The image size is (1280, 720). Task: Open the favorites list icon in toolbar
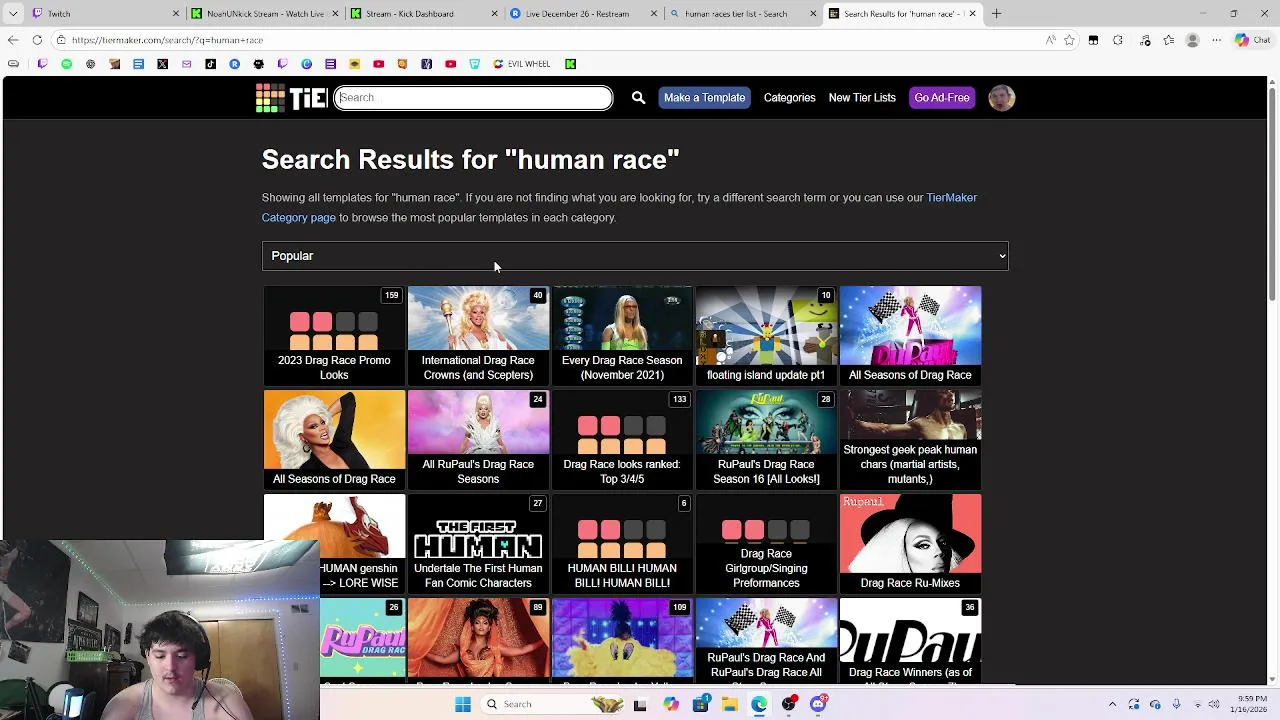1169,40
